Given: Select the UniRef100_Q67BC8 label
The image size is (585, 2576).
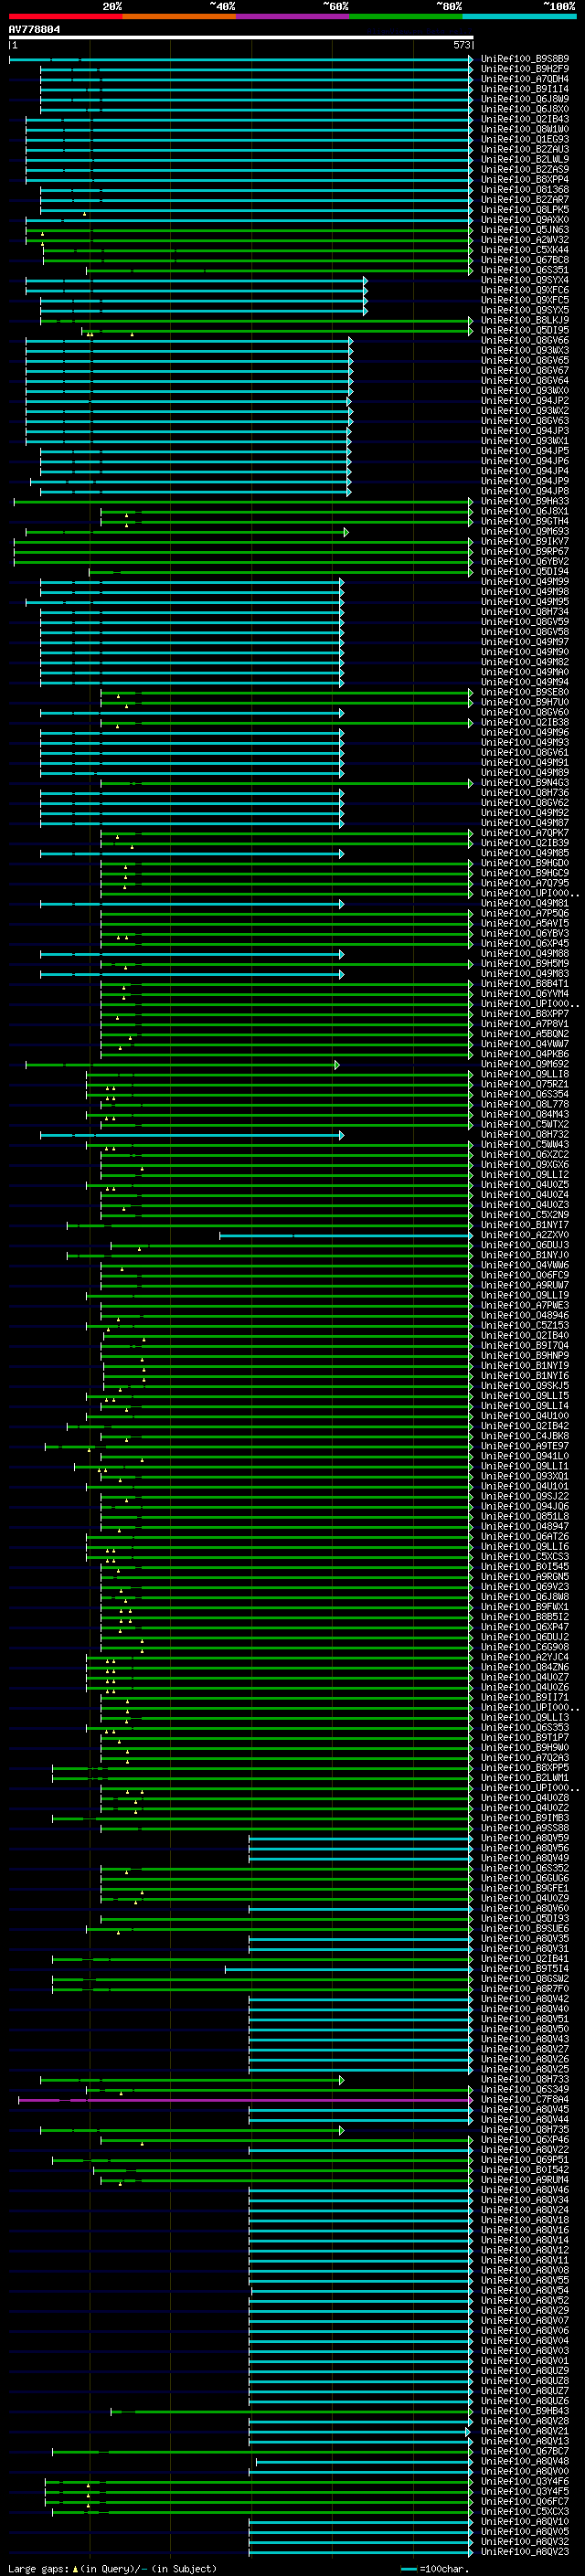Looking at the screenshot, I should click(x=525, y=260).
